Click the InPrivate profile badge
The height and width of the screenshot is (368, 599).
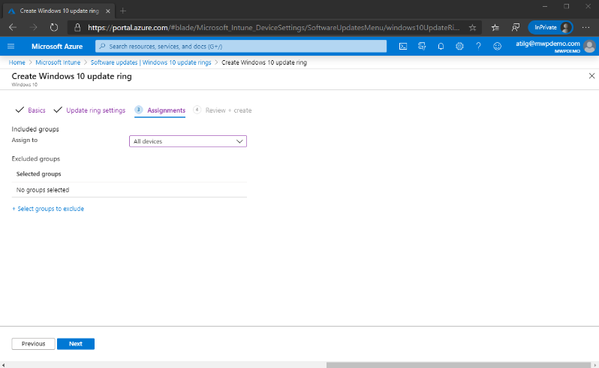click(x=550, y=28)
